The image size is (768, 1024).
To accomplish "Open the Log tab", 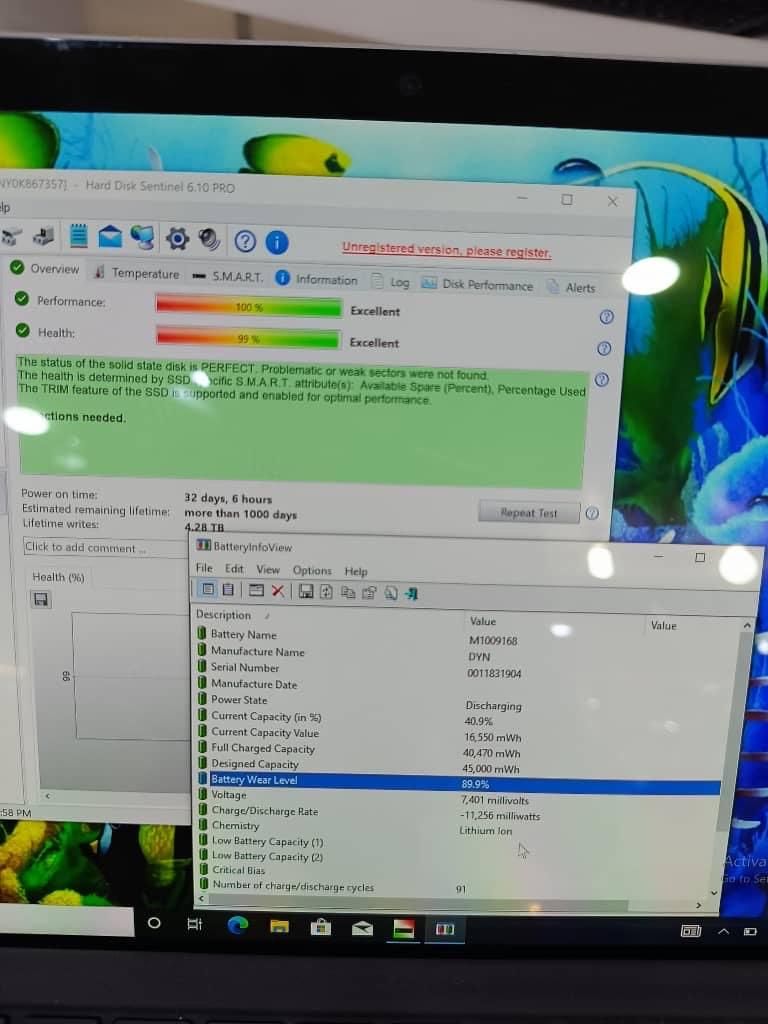I will coord(391,282).
